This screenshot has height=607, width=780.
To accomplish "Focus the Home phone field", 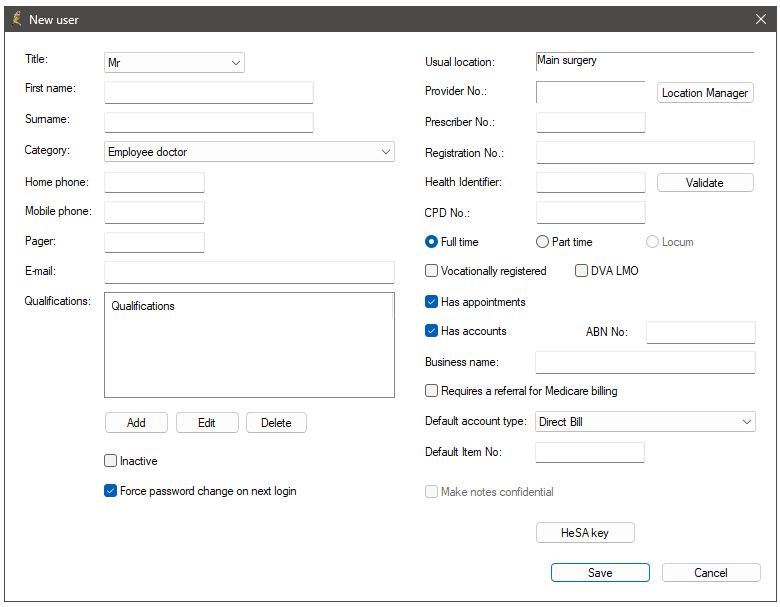I will click(154, 183).
